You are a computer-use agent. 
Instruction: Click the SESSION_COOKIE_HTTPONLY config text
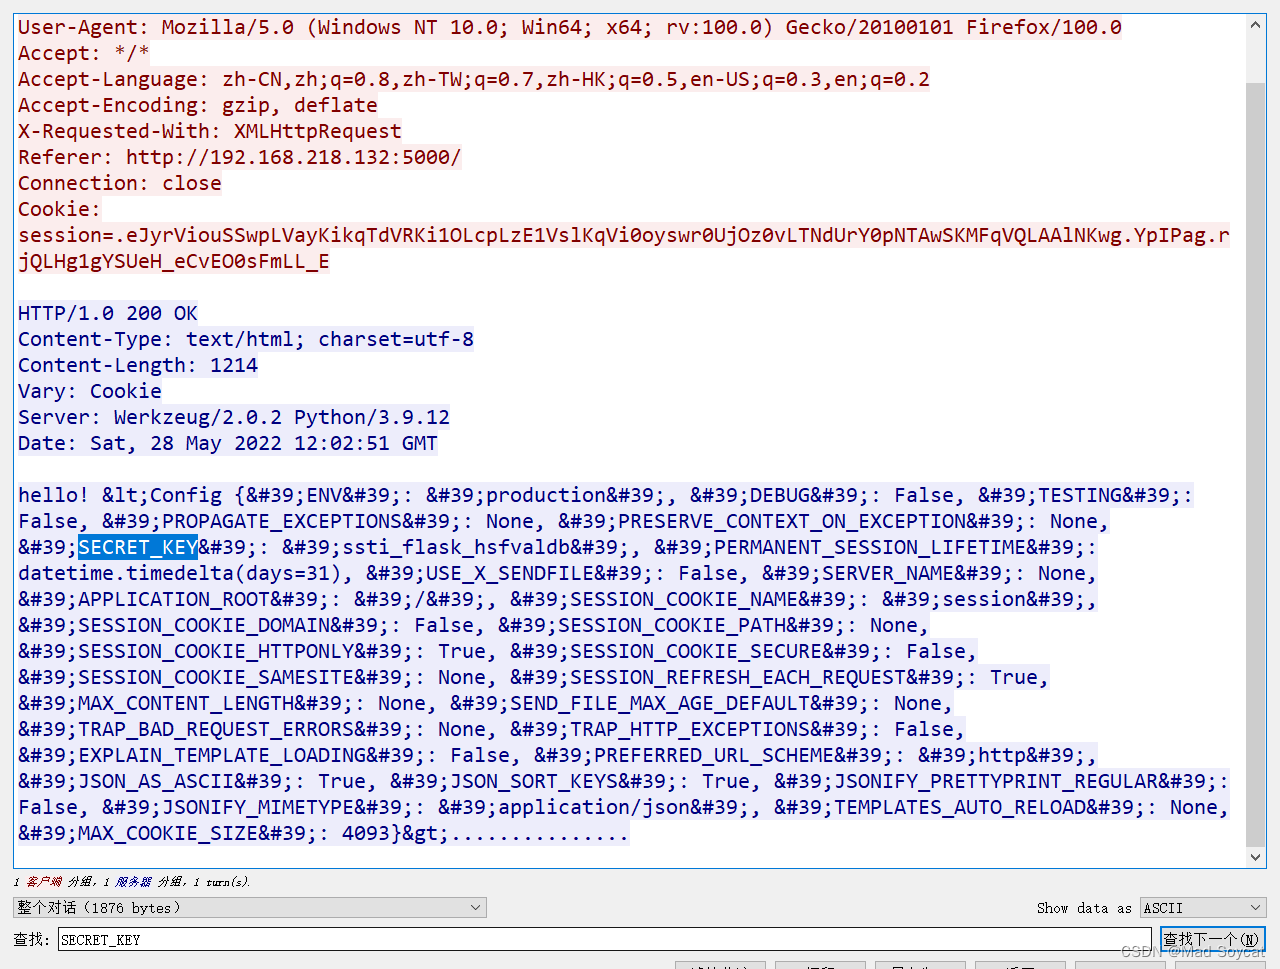216,651
